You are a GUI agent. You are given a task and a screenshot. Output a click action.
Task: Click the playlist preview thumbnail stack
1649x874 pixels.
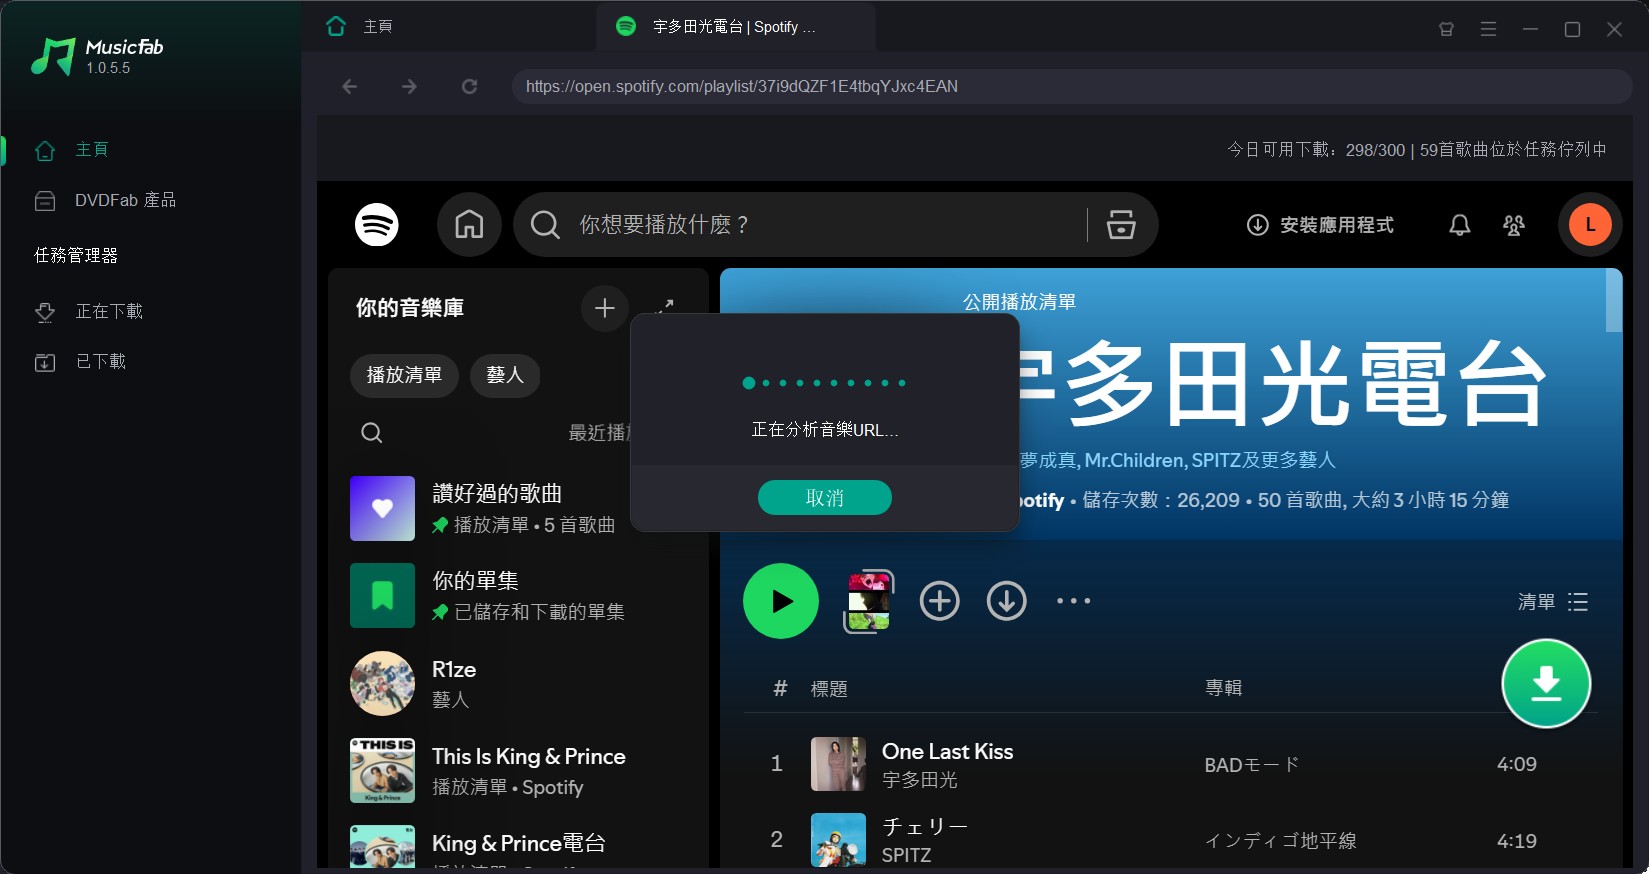click(869, 601)
